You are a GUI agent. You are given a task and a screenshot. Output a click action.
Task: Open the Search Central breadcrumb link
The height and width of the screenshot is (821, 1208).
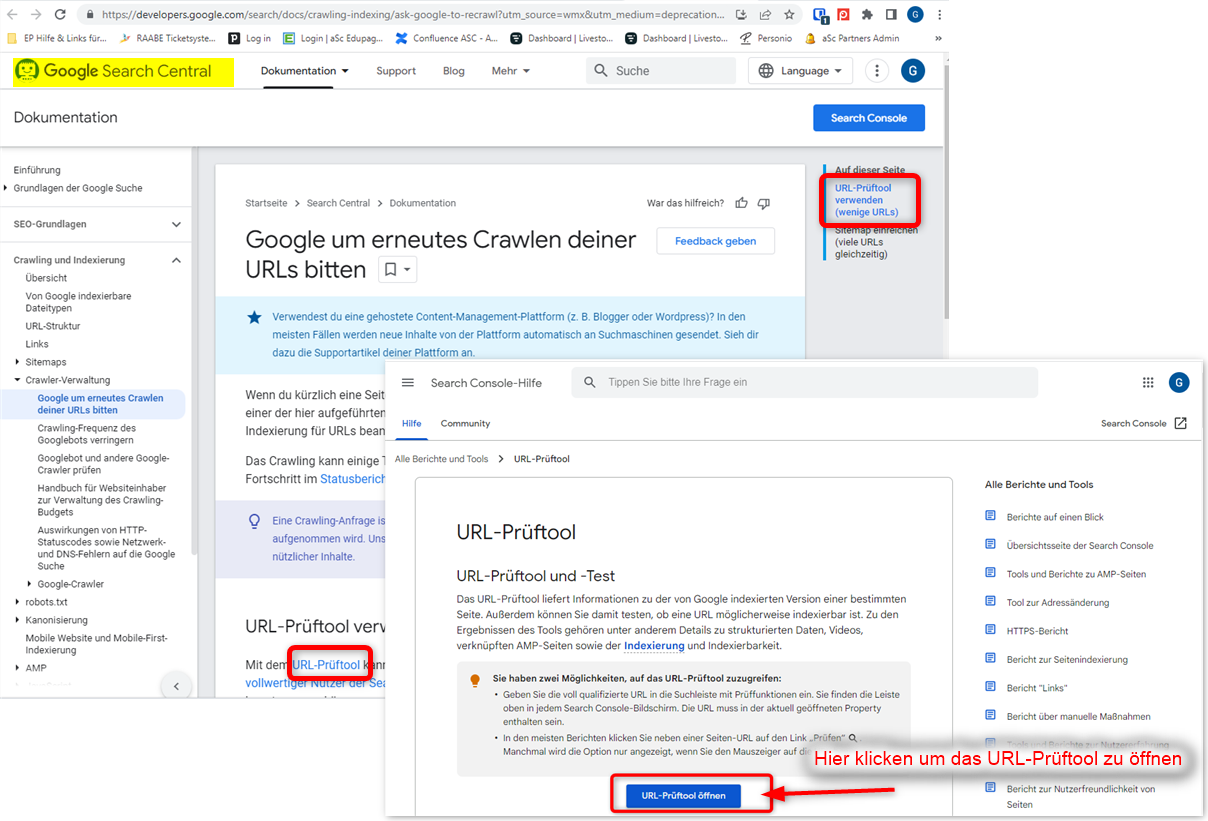pos(338,203)
